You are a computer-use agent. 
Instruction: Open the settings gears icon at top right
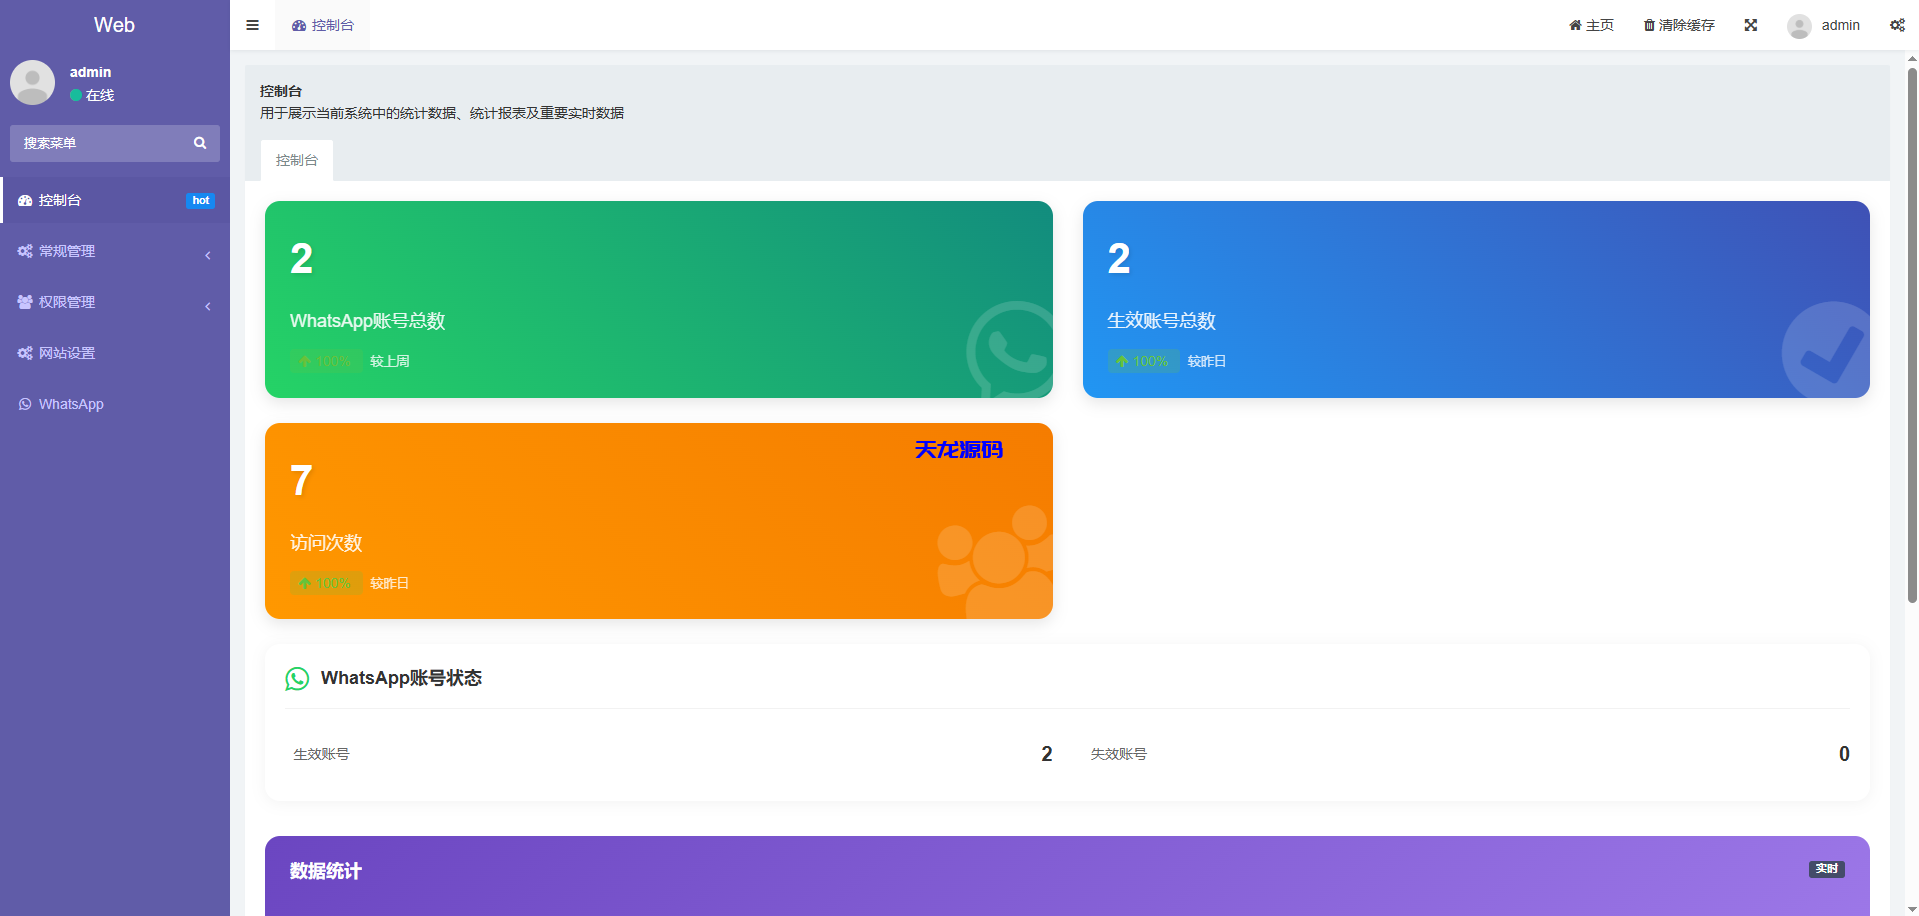click(1896, 25)
